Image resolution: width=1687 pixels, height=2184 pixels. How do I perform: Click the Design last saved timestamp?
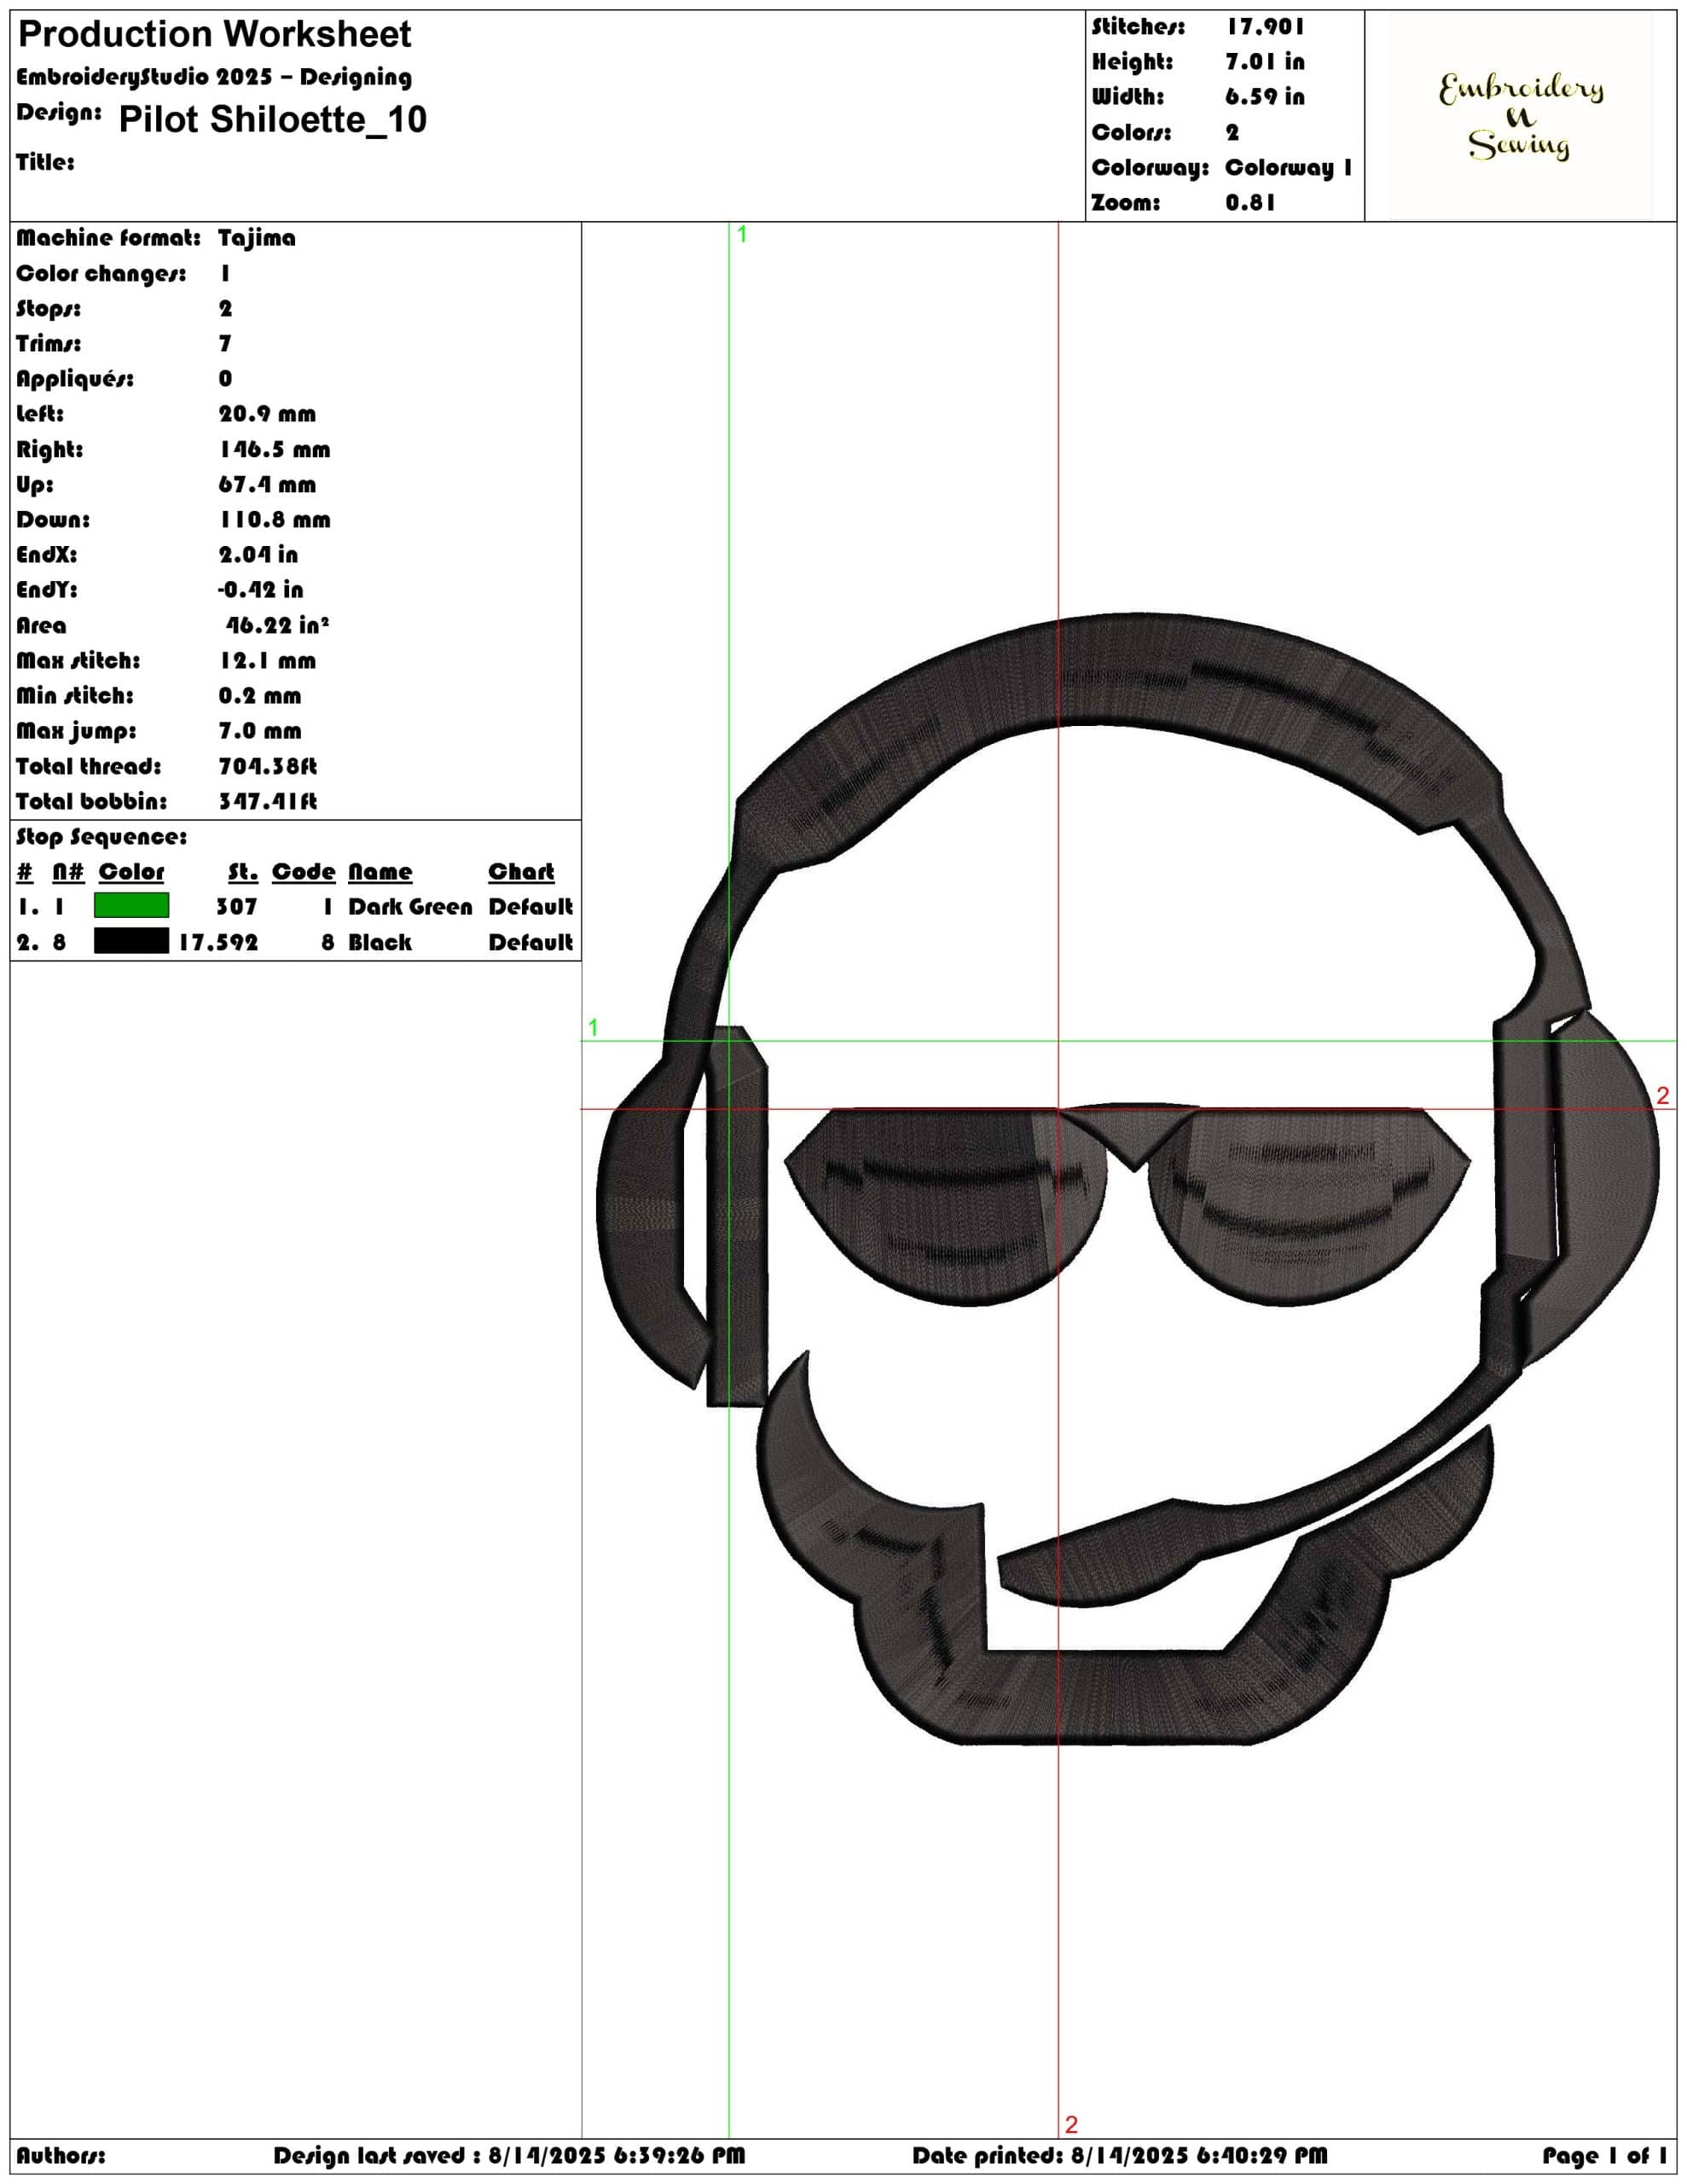pos(509,2155)
